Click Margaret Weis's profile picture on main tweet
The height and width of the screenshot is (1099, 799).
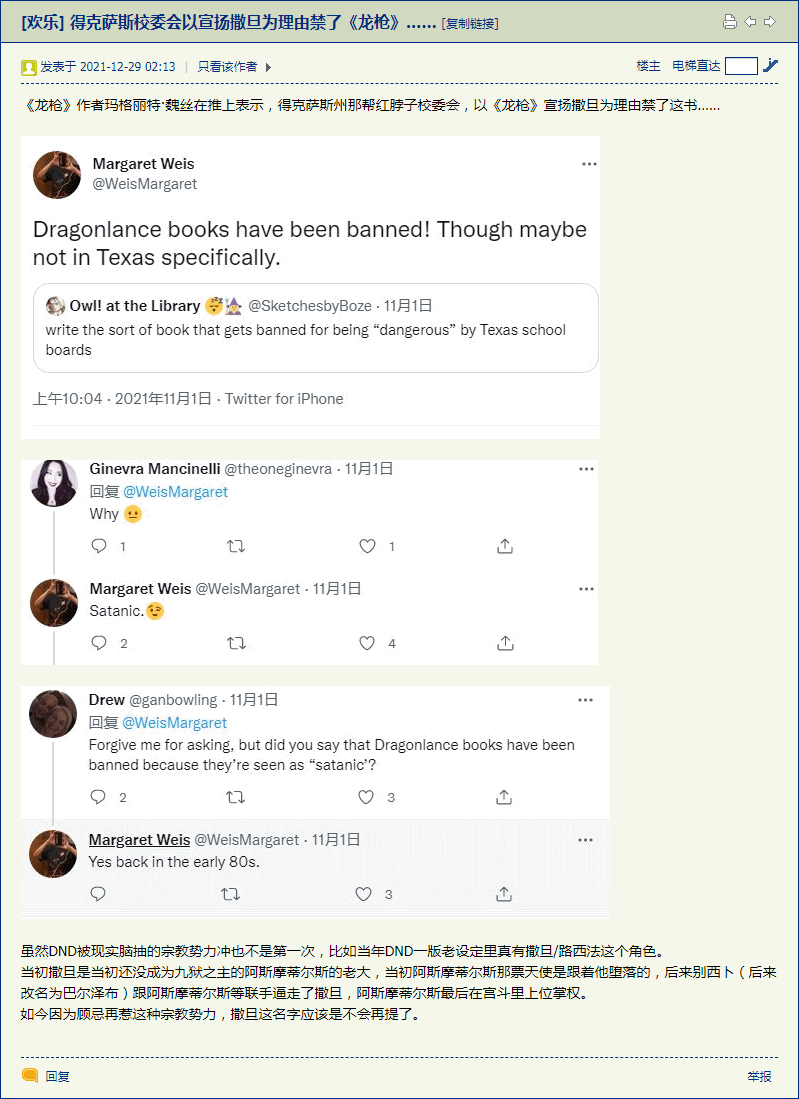tap(57, 175)
